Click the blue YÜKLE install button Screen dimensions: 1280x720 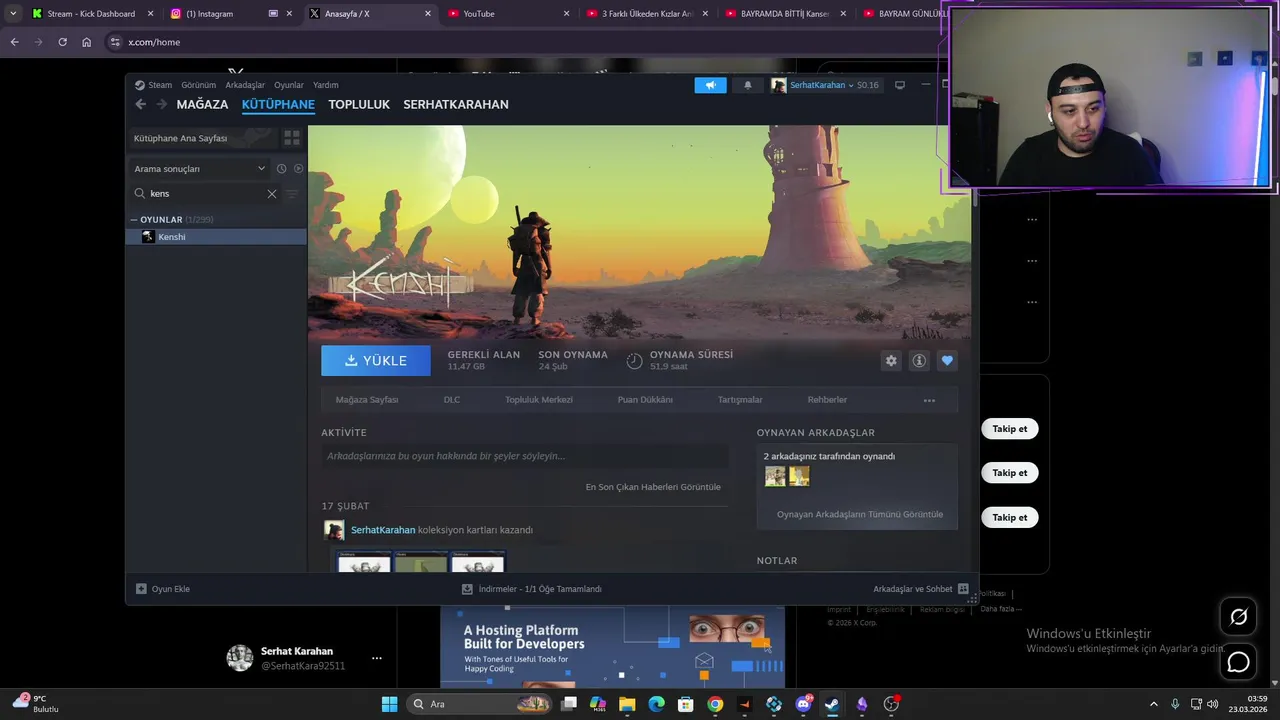(376, 361)
